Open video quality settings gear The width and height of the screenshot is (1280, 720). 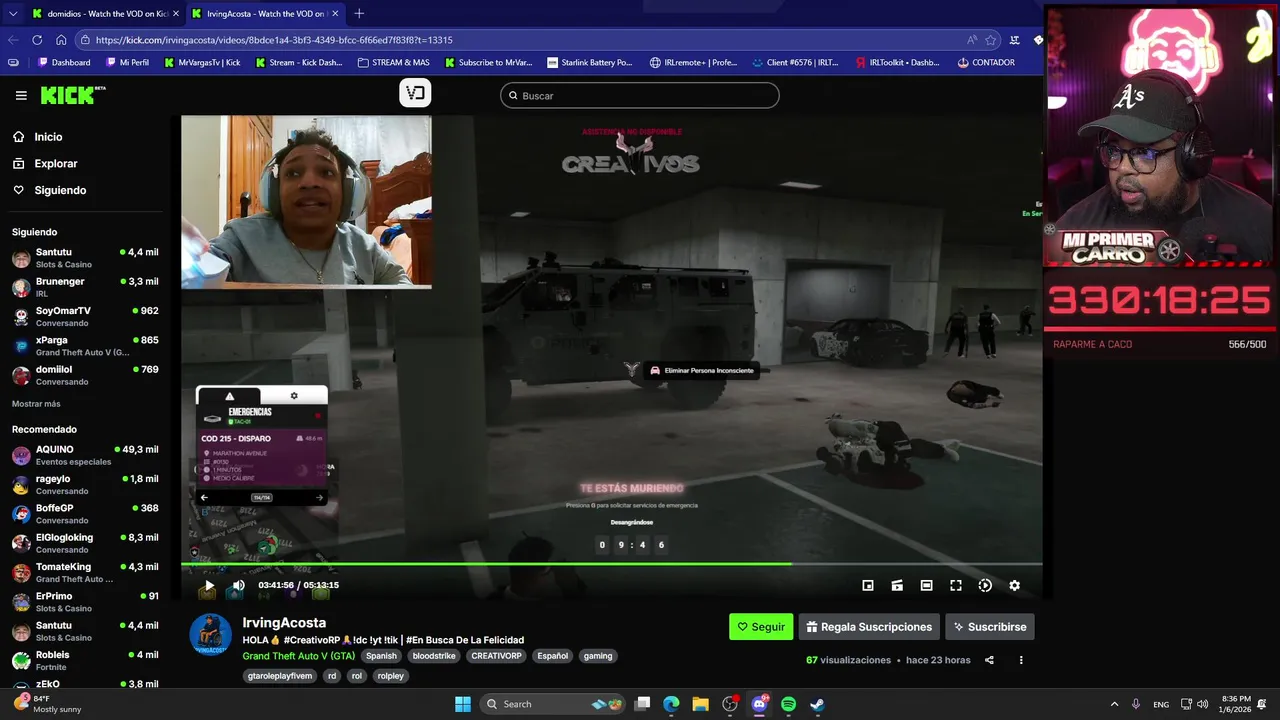click(1014, 585)
